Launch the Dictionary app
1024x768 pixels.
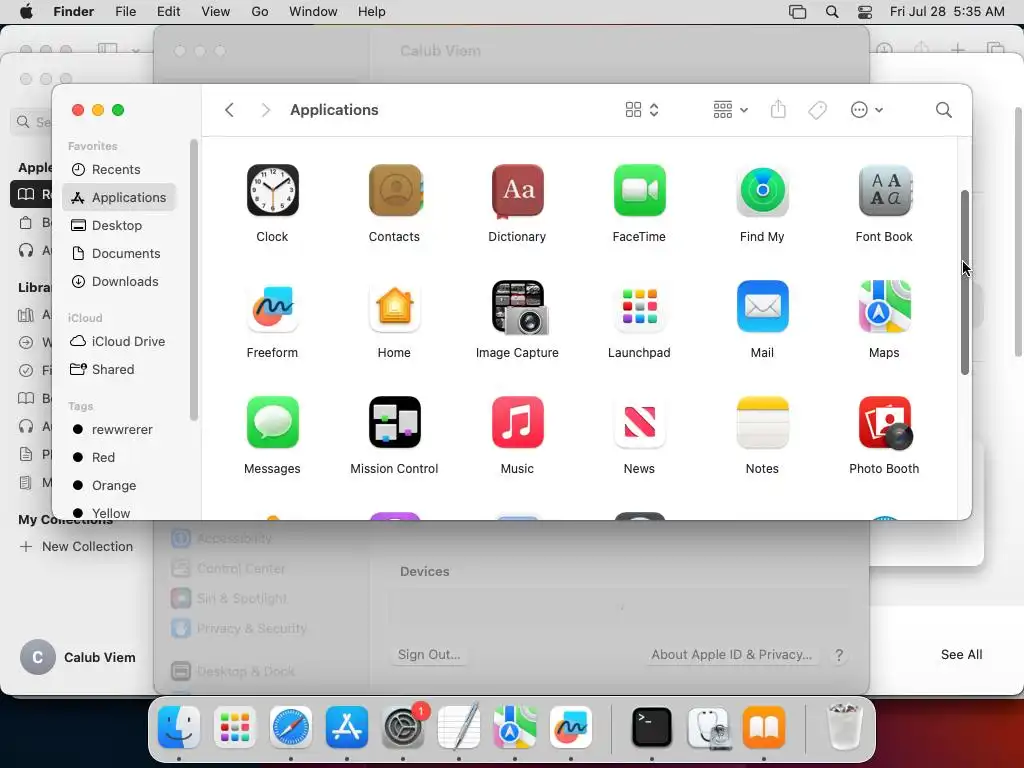tap(517, 190)
